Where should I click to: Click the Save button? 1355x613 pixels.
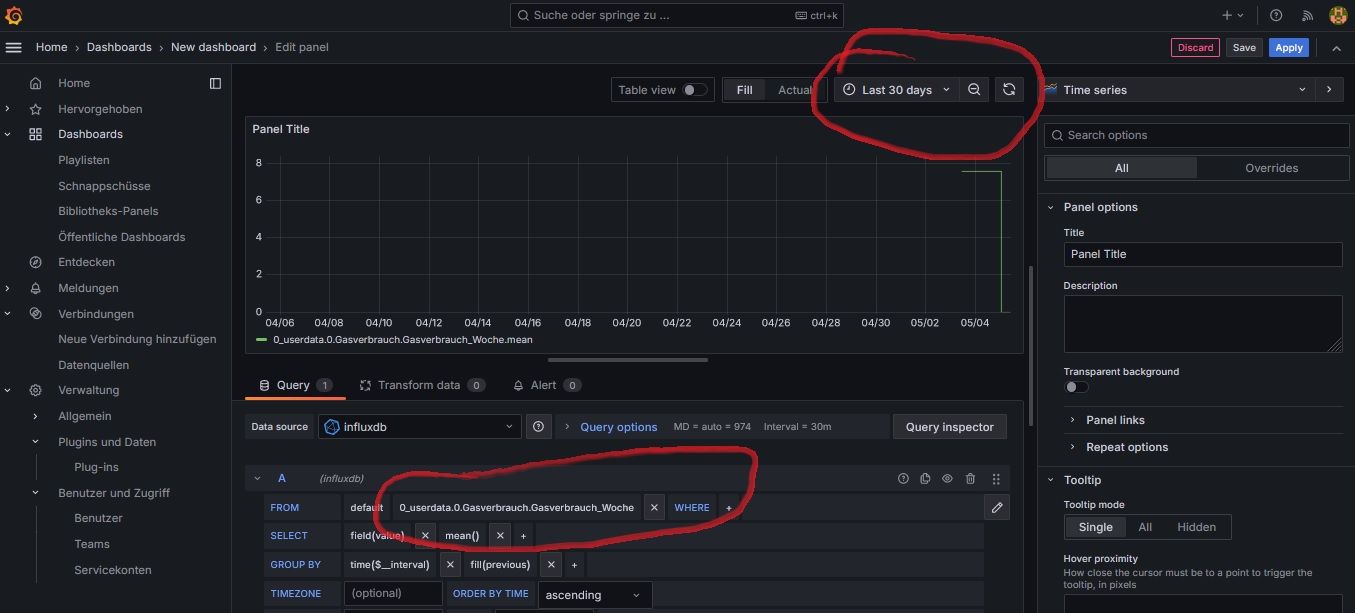pos(1244,47)
